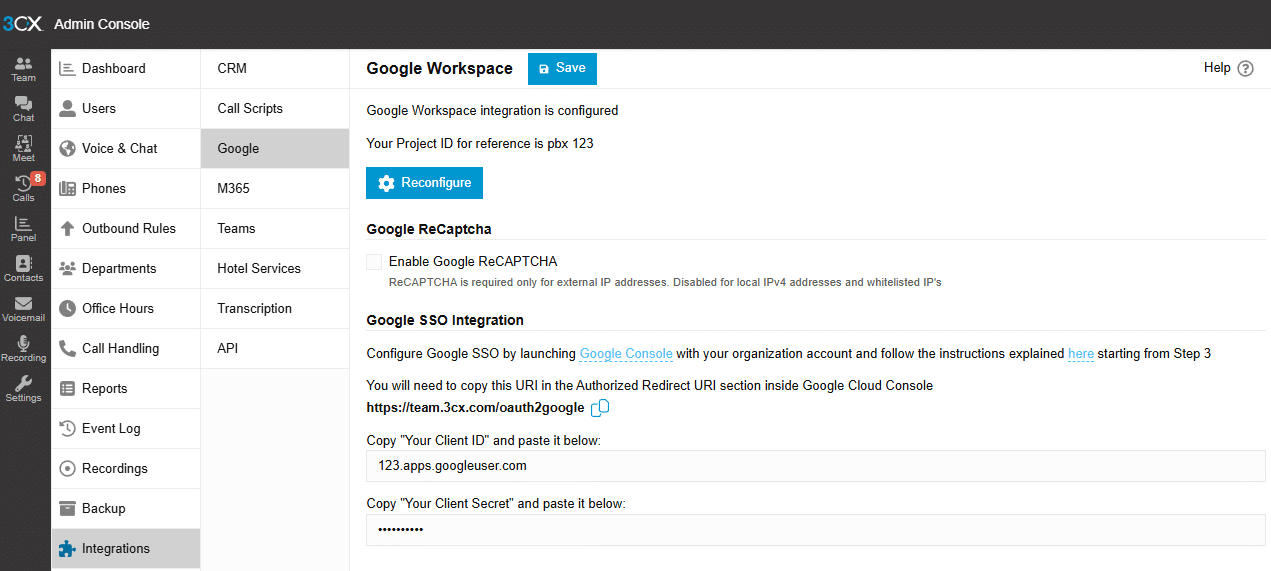Open the Panel icon in left rail
This screenshot has width=1271, height=571.
point(24,229)
